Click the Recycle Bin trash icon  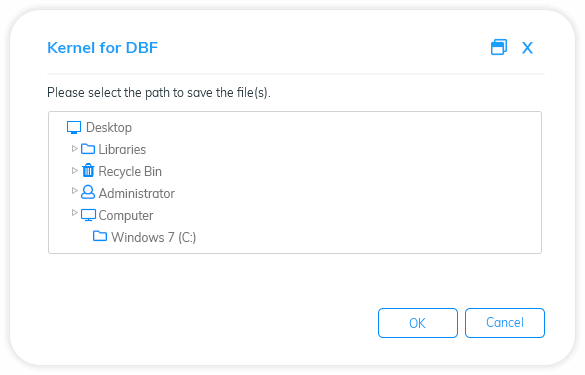click(88, 171)
